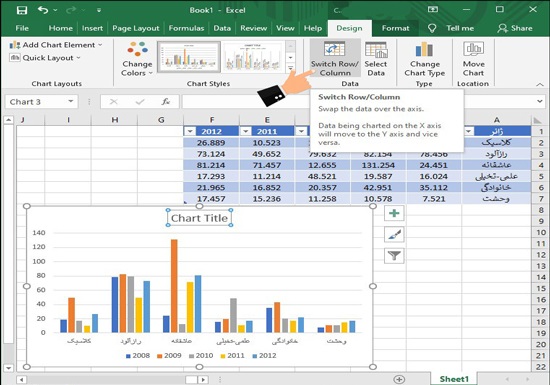This screenshot has height=385, width=550.
Task: Click the formula bar Enter checkmark
Action: (x=140, y=102)
